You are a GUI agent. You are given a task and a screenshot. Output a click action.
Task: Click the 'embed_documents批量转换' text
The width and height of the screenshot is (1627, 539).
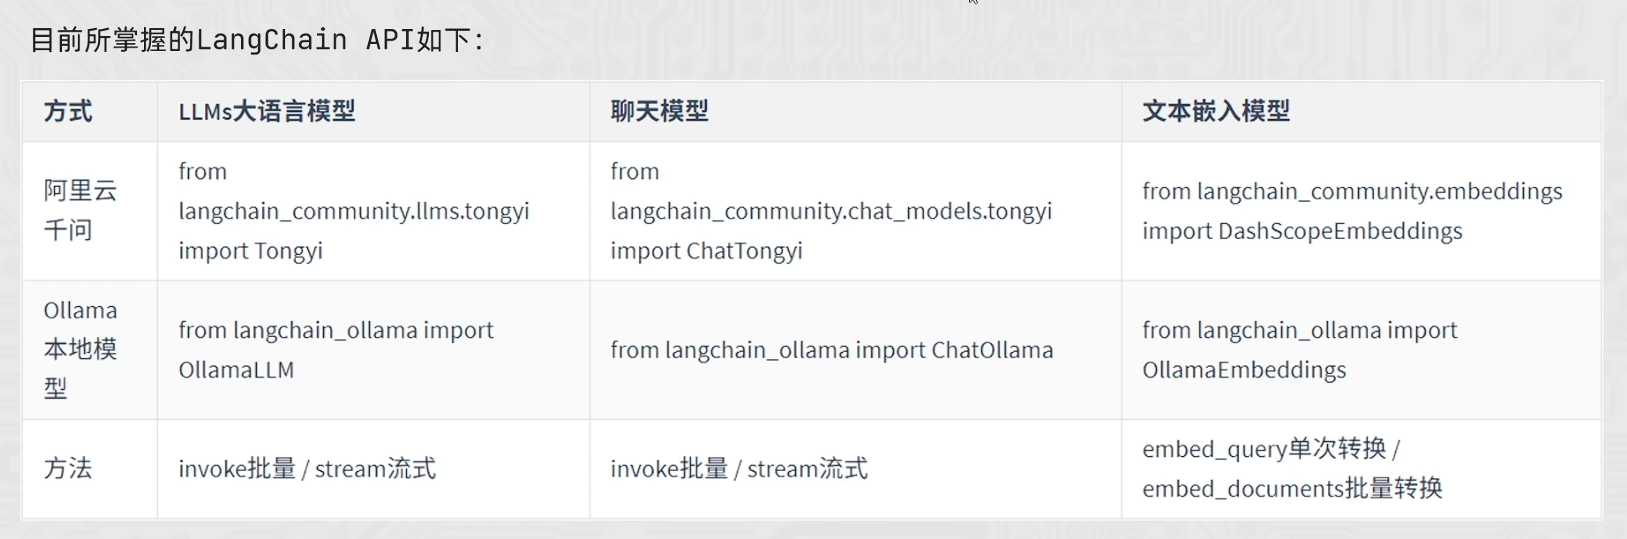point(1292,488)
